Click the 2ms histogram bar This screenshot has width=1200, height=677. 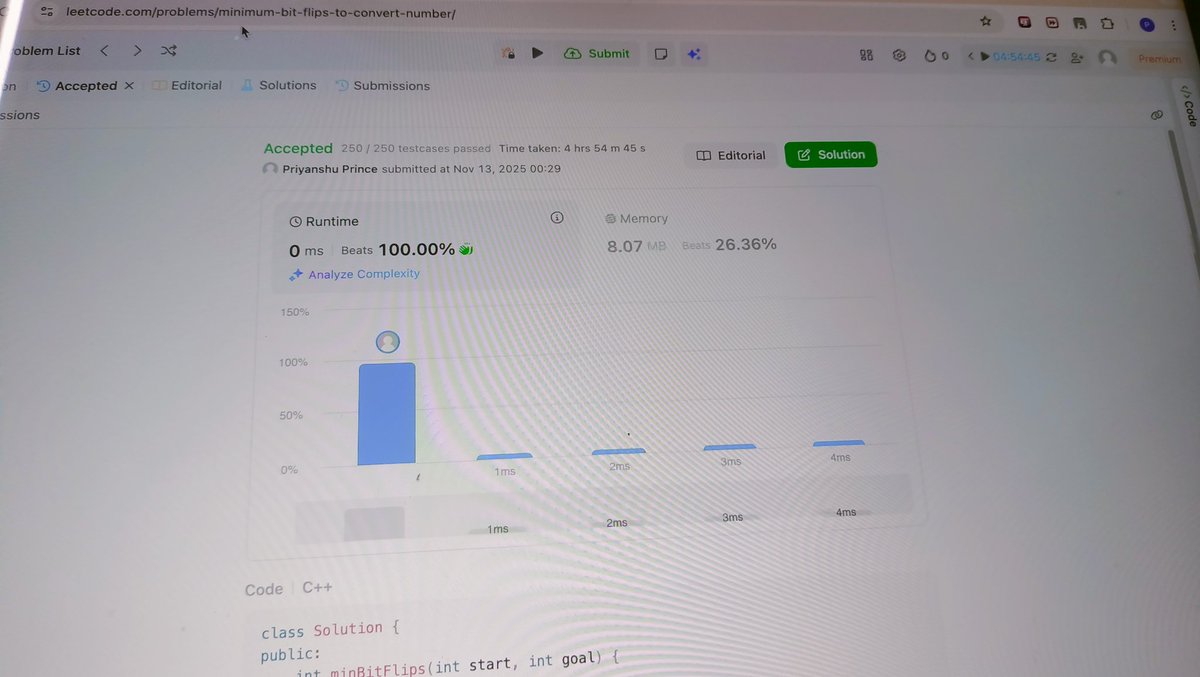point(618,452)
